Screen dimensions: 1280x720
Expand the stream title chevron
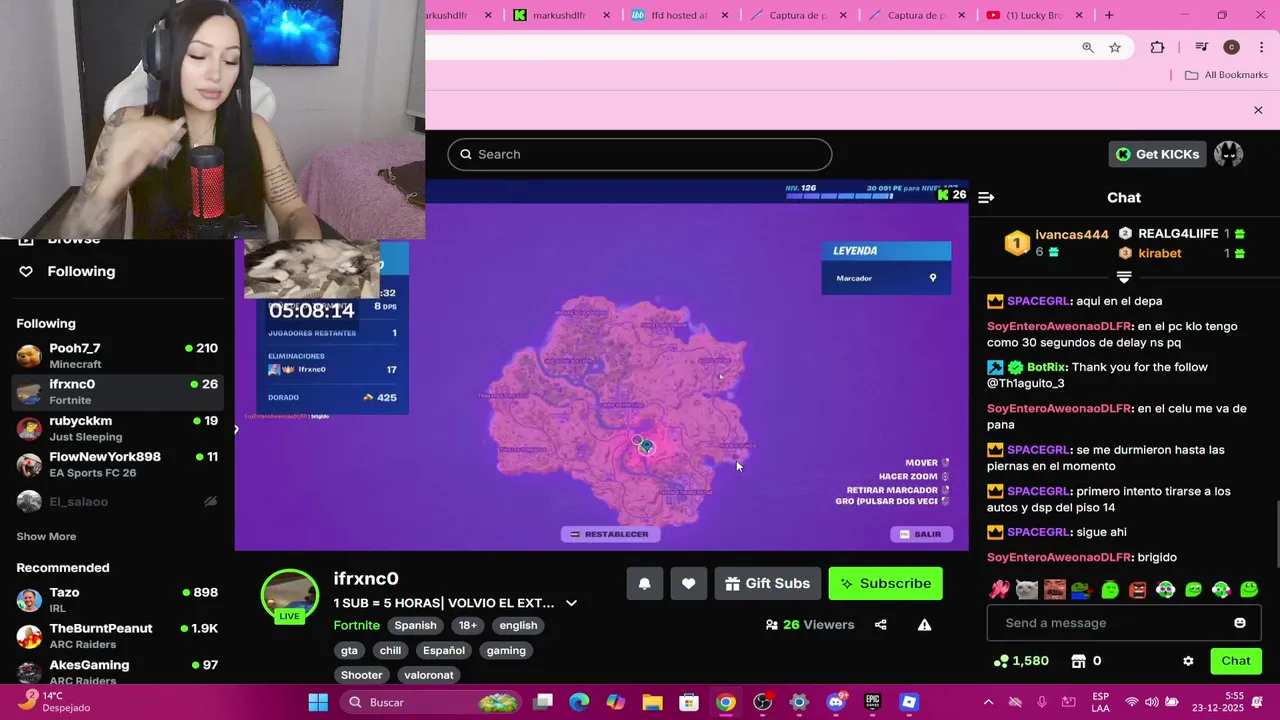click(571, 603)
